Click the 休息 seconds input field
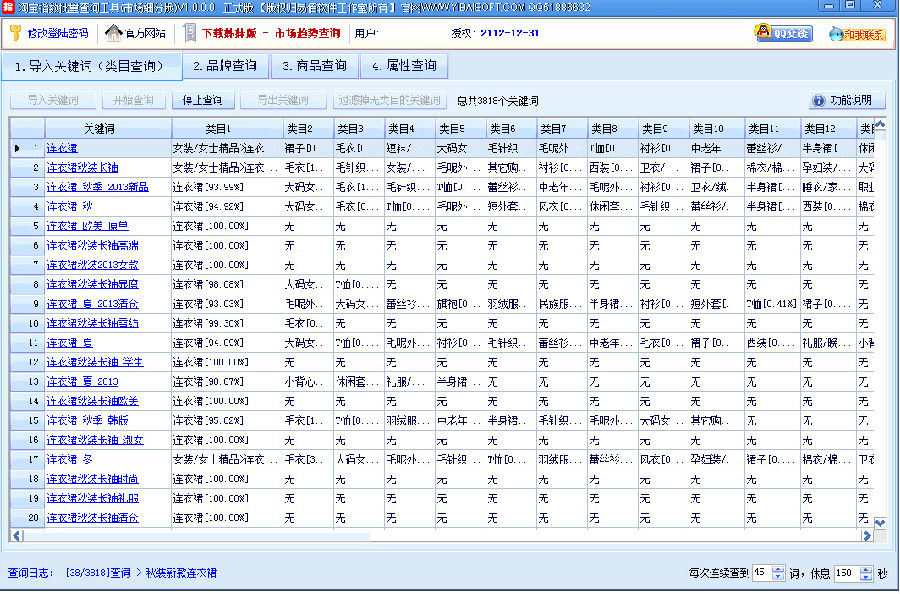The width and height of the screenshot is (900, 594). (x=844, y=573)
